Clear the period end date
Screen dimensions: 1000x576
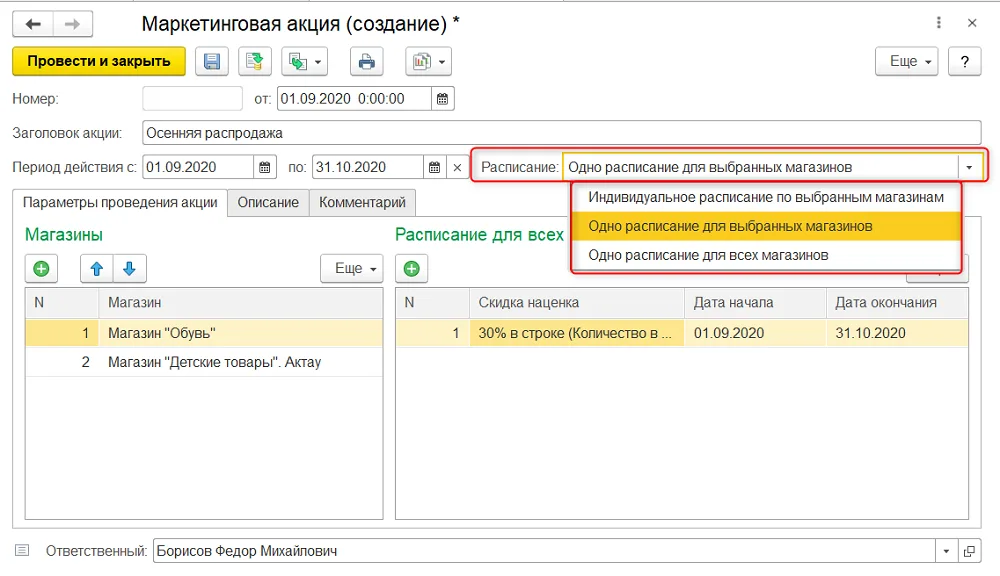pos(457,167)
